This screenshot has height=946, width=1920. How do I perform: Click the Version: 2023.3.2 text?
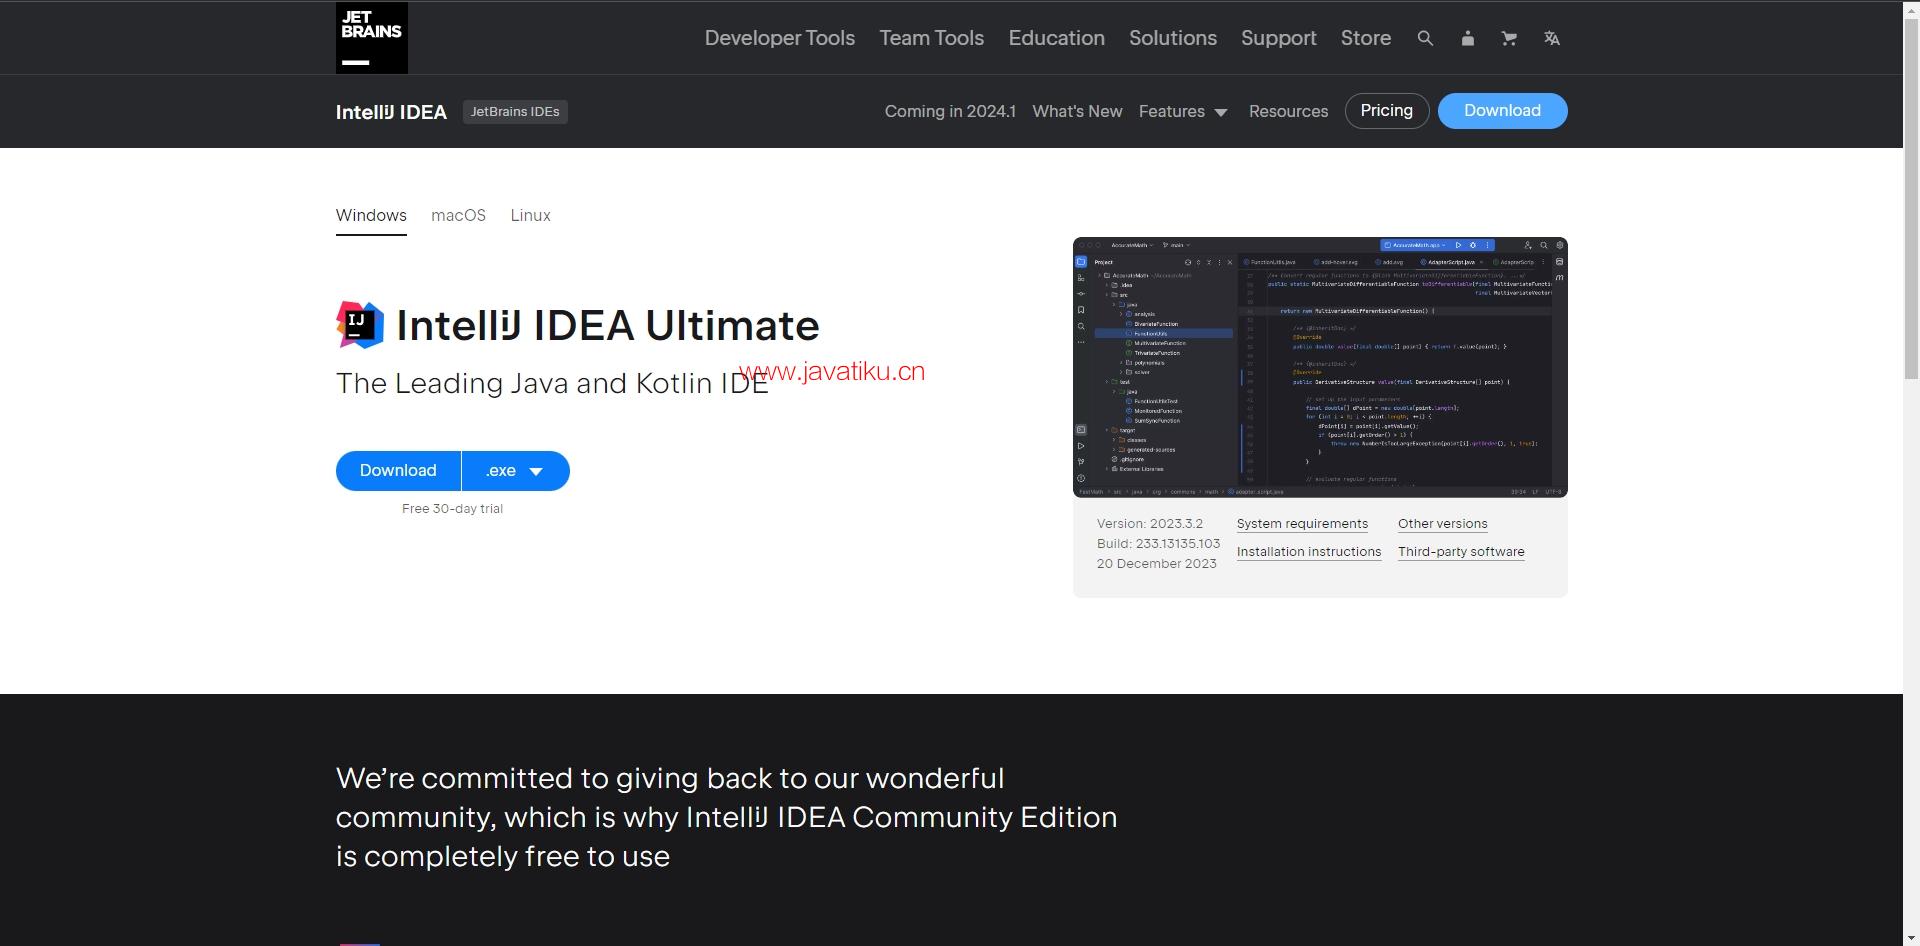pos(1149,524)
